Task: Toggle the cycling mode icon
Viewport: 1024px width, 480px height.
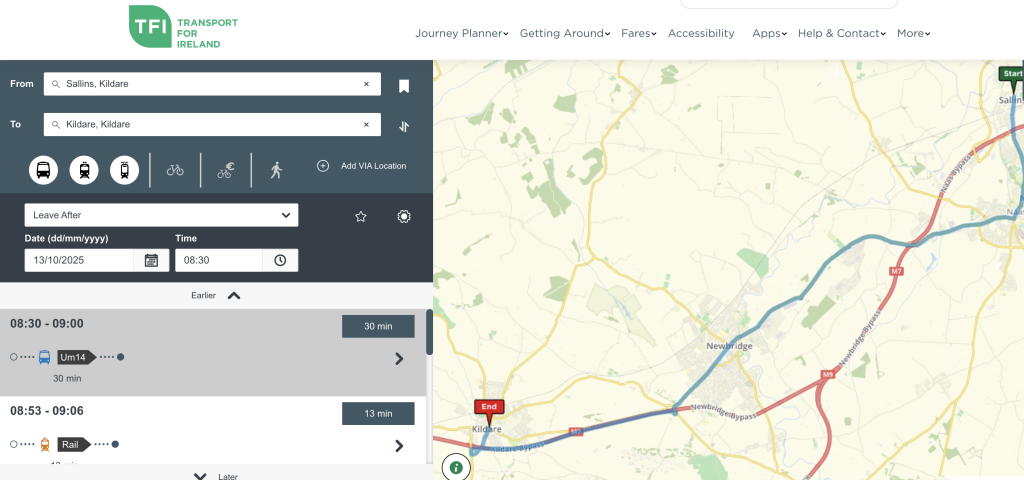Action: (x=175, y=170)
